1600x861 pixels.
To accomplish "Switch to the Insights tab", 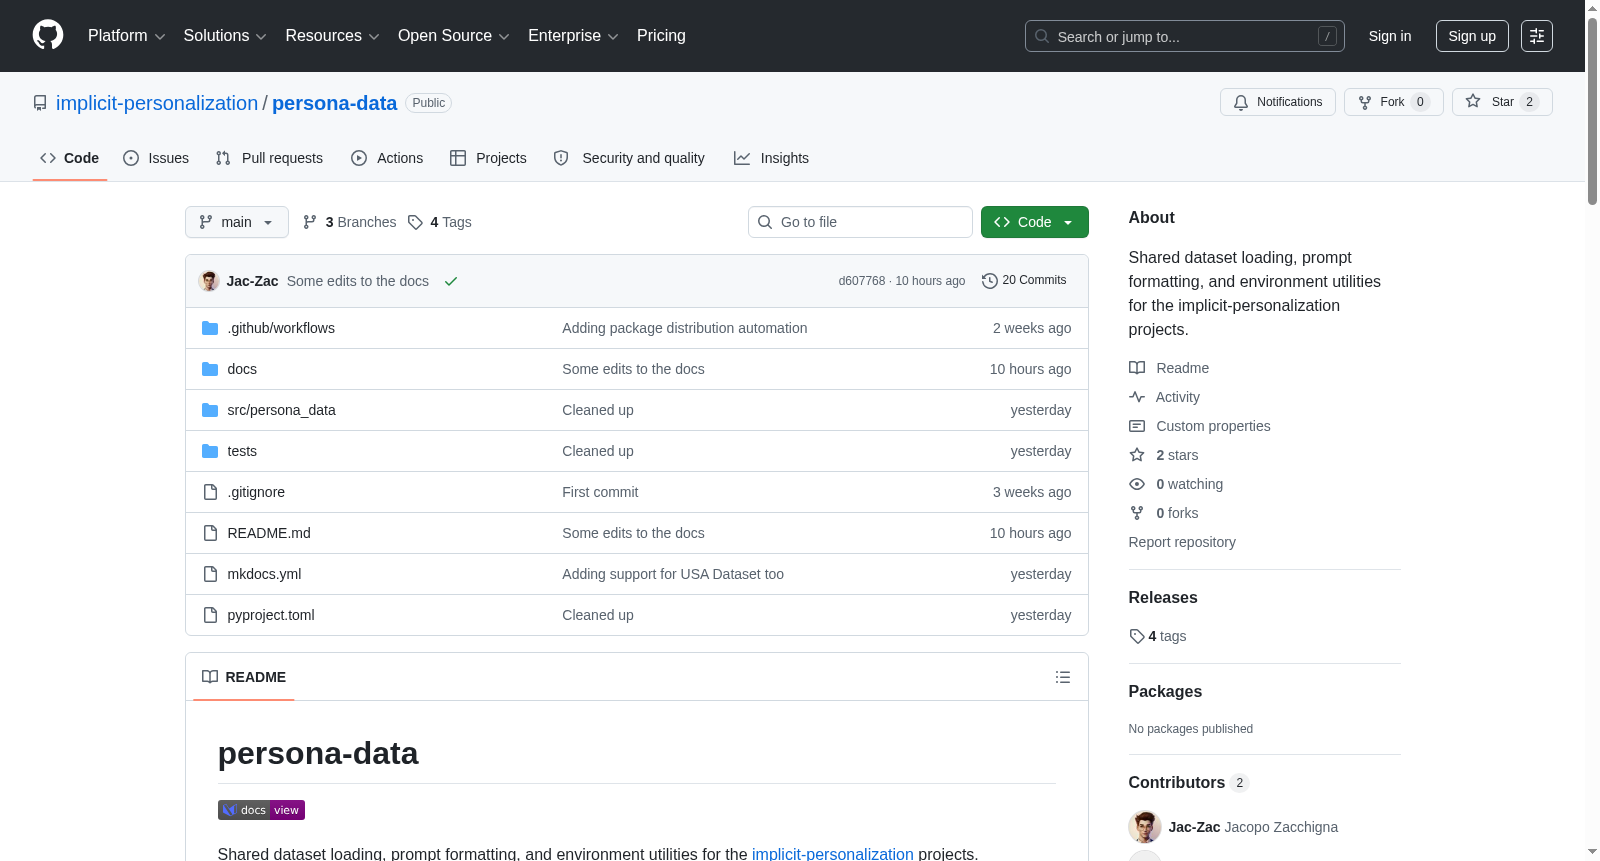I will coord(771,158).
